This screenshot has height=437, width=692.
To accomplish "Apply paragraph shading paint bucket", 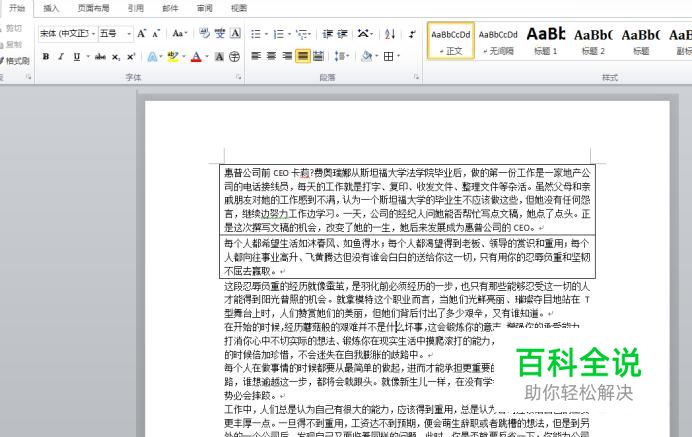I will 366,56.
